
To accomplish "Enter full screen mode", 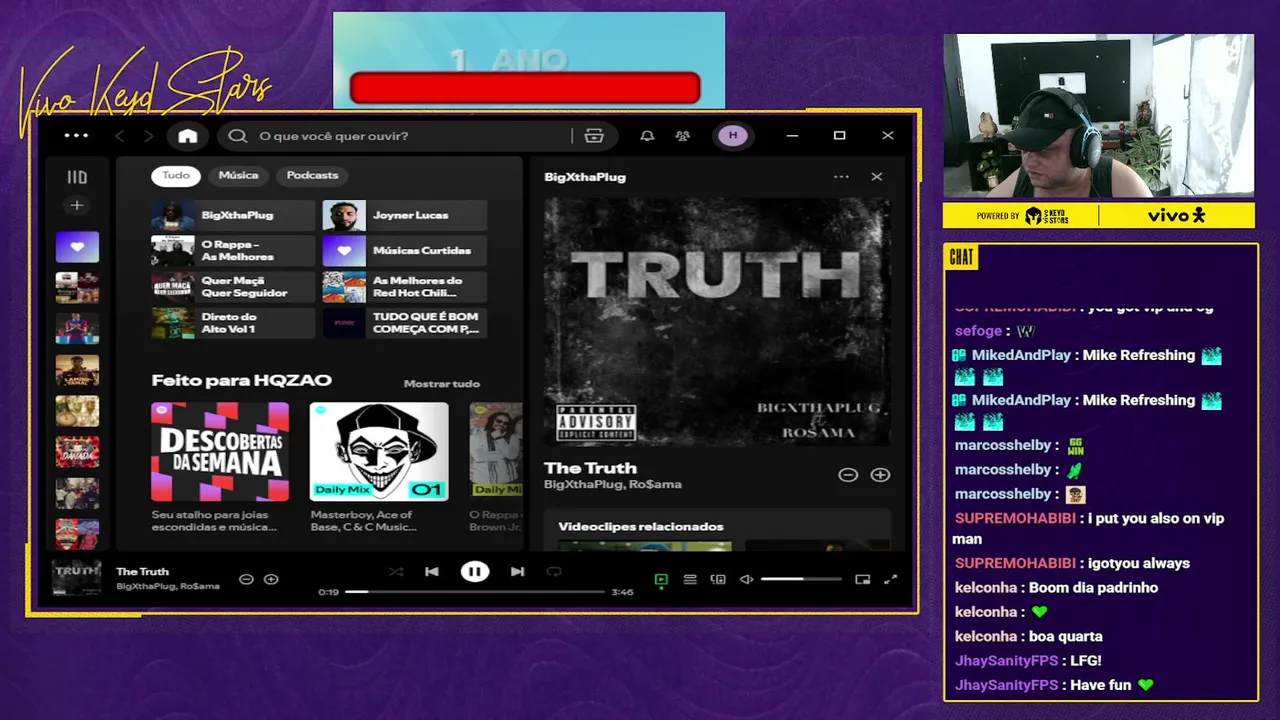I will 891,579.
